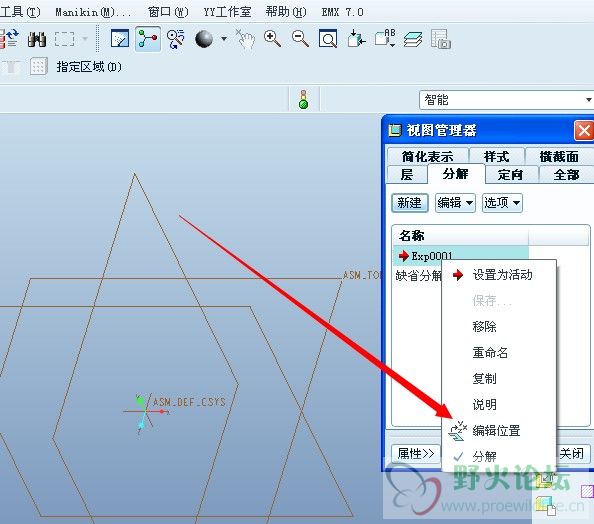This screenshot has height=524, width=594.
Task: Switch to the 层 tab
Action: (x=407, y=174)
